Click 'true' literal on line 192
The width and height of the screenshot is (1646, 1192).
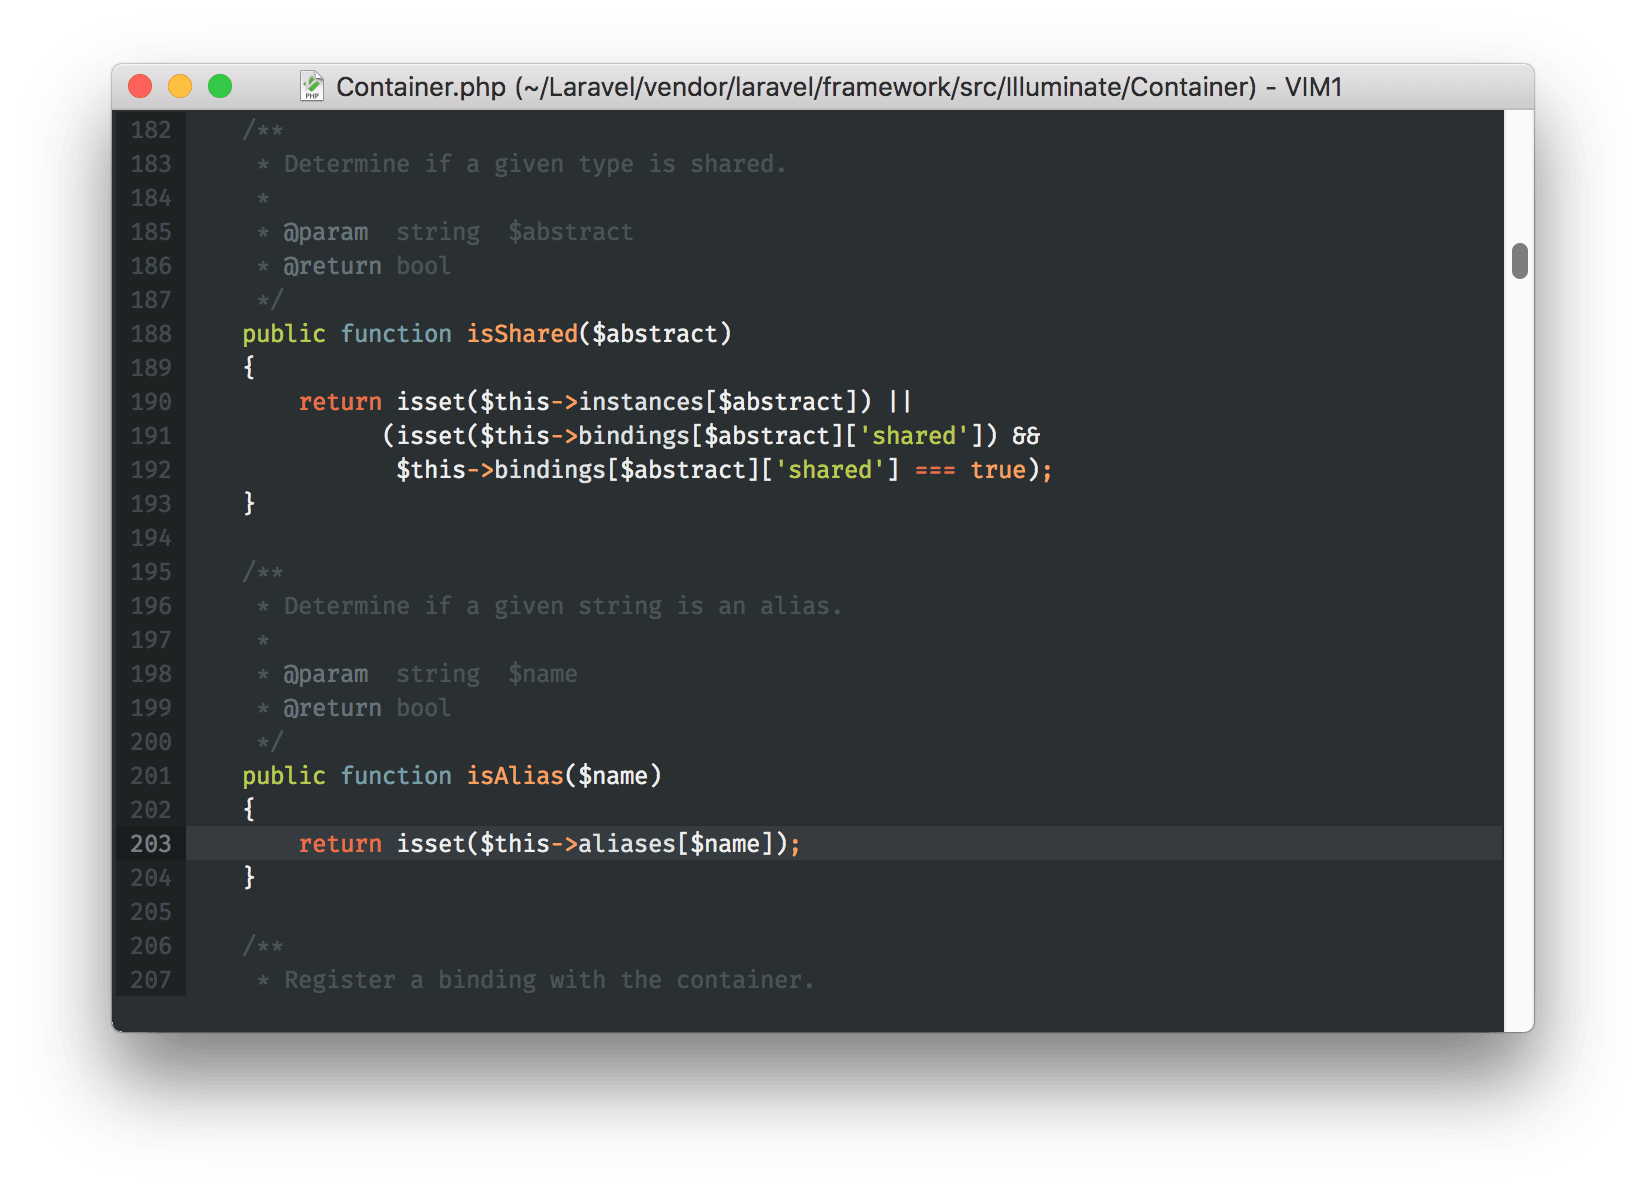pos(998,470)
